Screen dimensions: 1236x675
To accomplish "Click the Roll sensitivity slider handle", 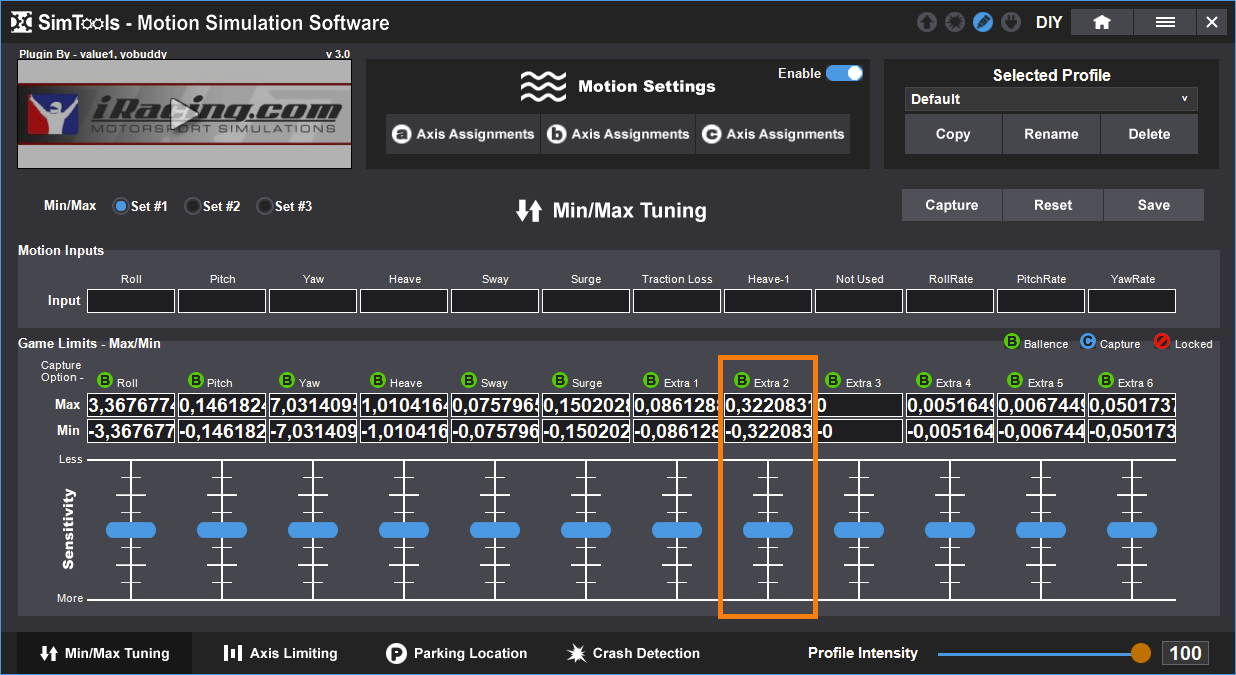I will (131, 529).
